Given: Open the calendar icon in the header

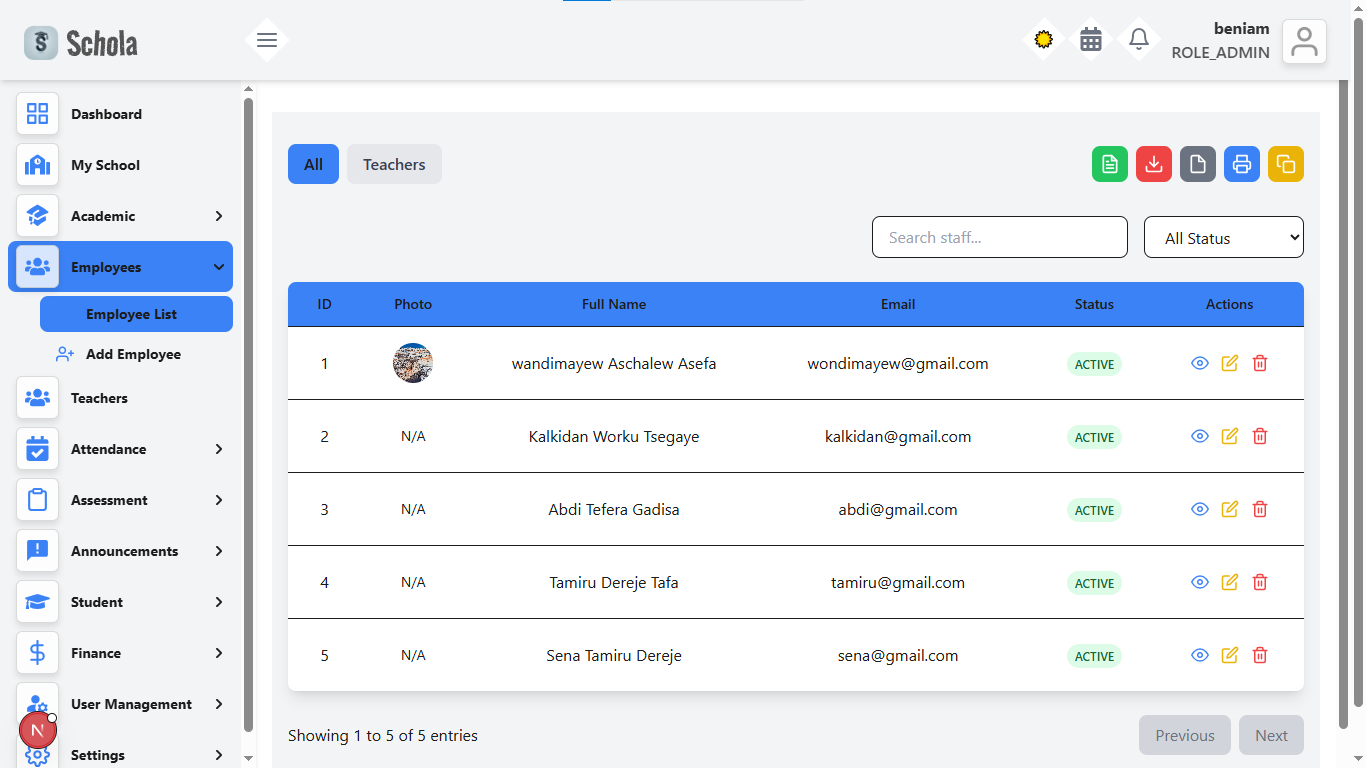Looking at the screenshot, I should coord(1090,39).
